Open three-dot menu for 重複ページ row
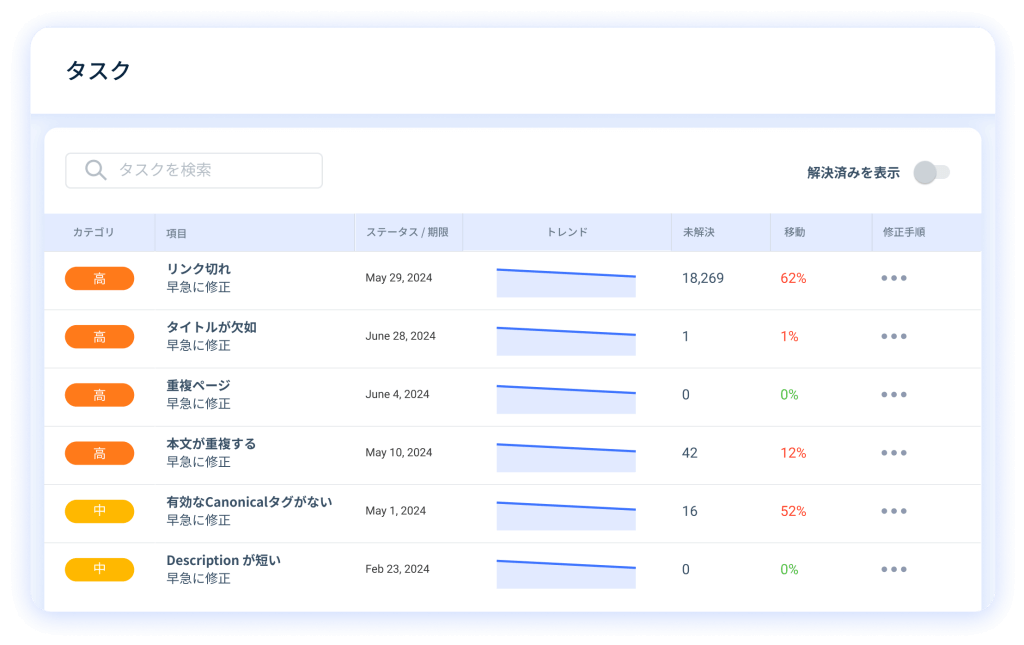This screenshot has height=645, width=1024. (x=894, y=395)
